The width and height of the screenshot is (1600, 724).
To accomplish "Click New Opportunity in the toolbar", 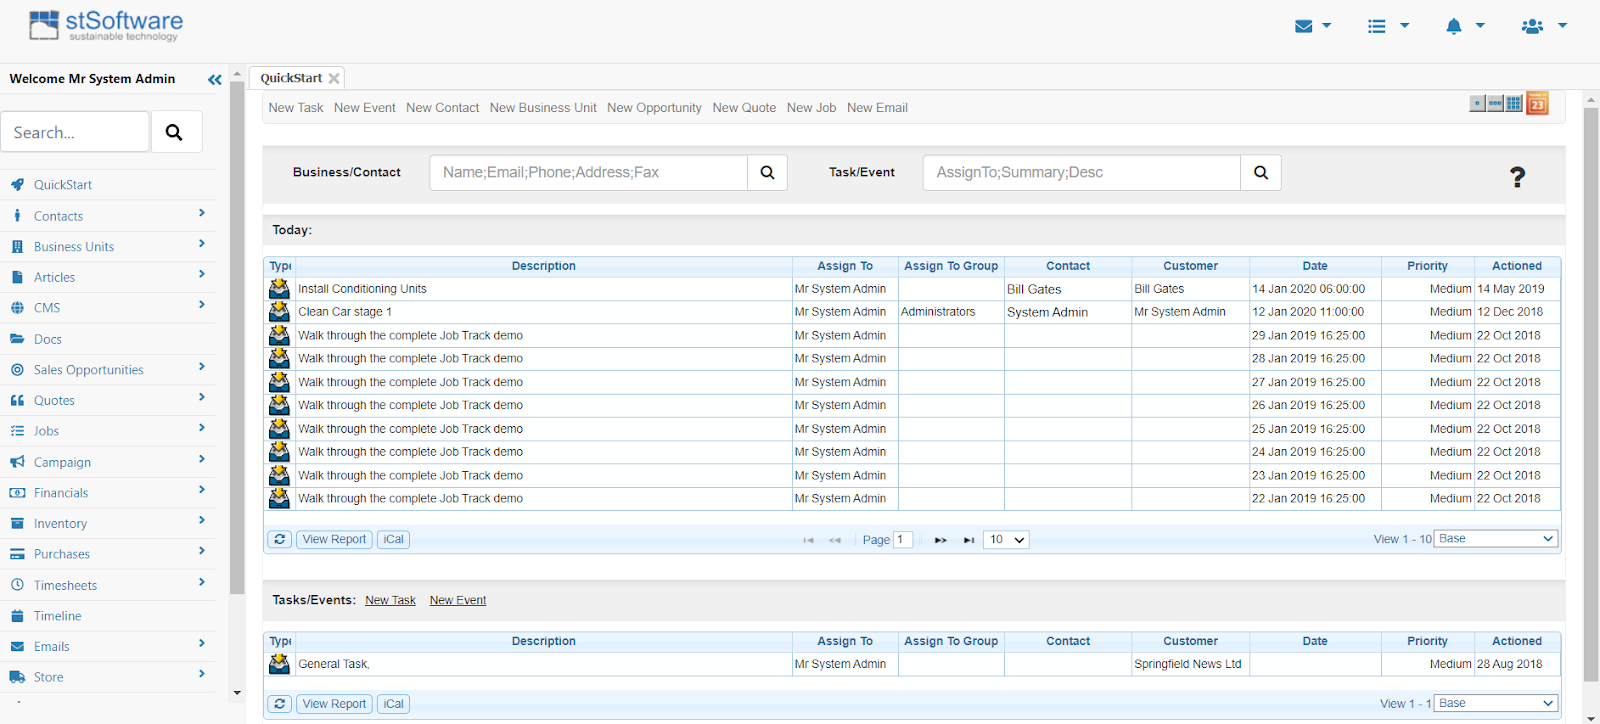I will click(x=655, y=108).
